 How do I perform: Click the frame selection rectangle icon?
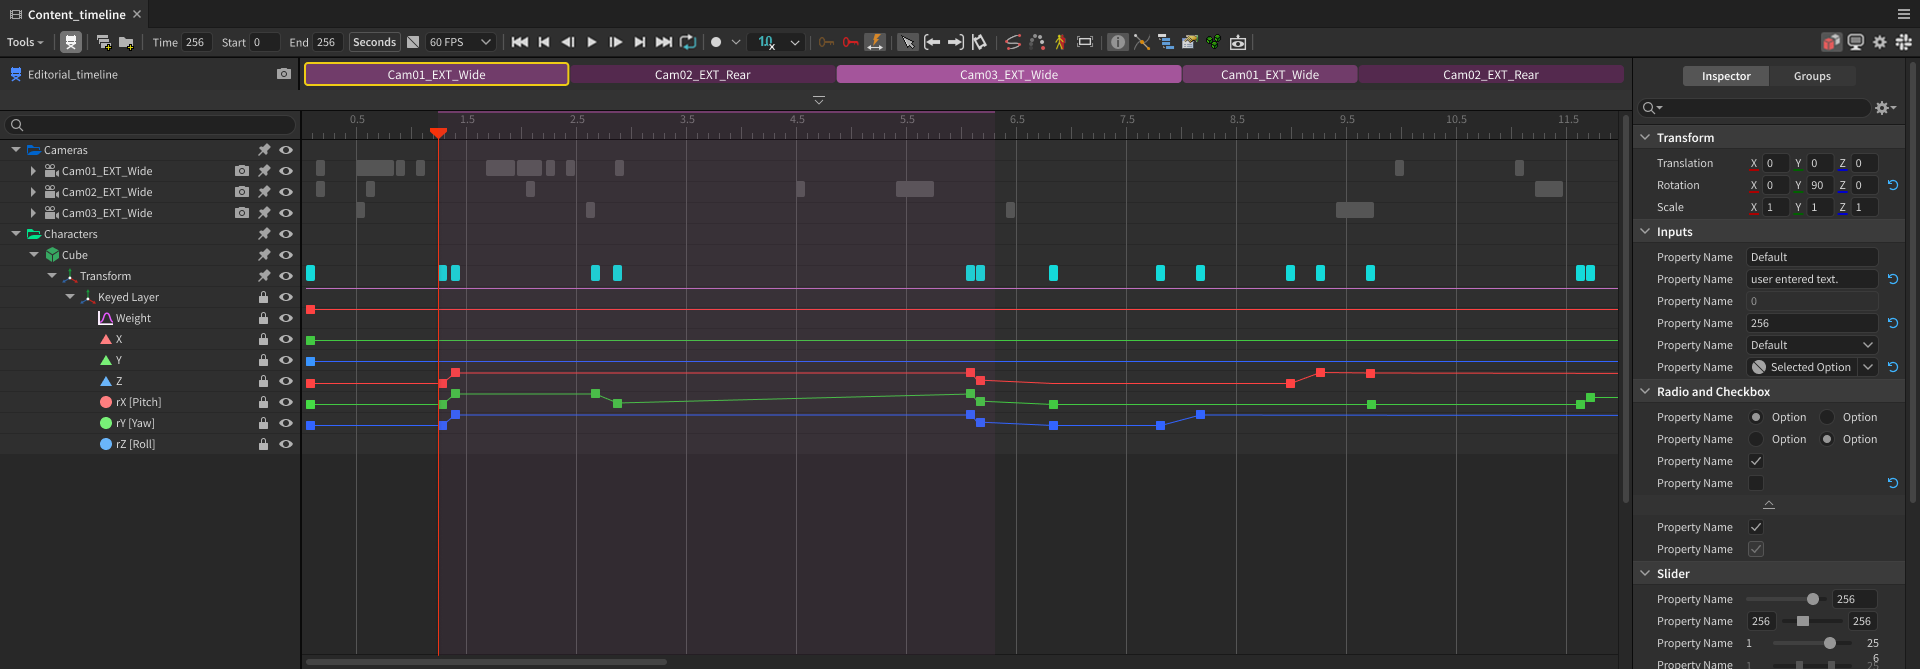tap(1085, 42)
